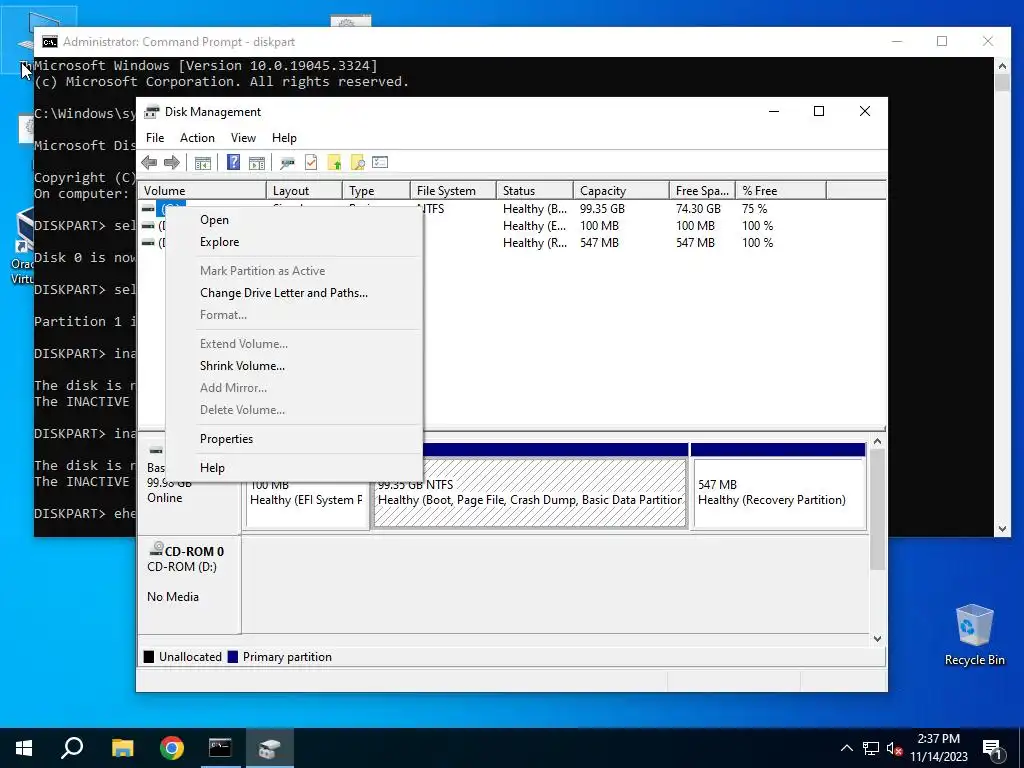The width and height of the screenshot is (1024, 768).
Task: Click the yellow folder with green arrow icon
Action: 334,163
